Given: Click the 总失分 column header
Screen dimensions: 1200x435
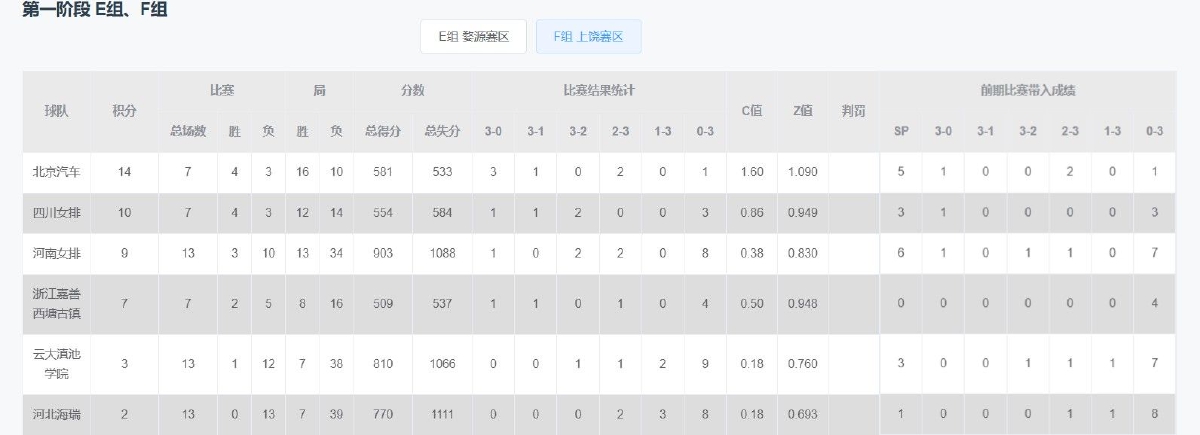Looking at the screenshot, I should click(442, 131).
